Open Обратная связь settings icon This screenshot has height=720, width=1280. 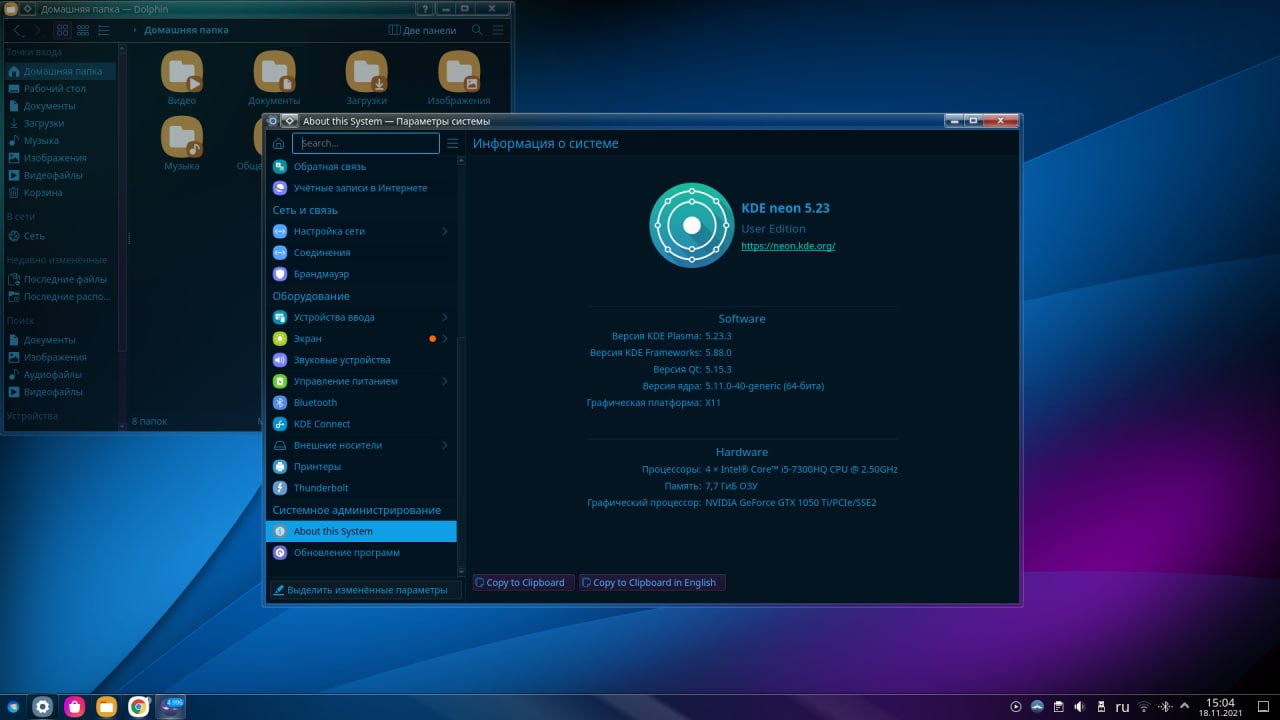pos(280,167)
